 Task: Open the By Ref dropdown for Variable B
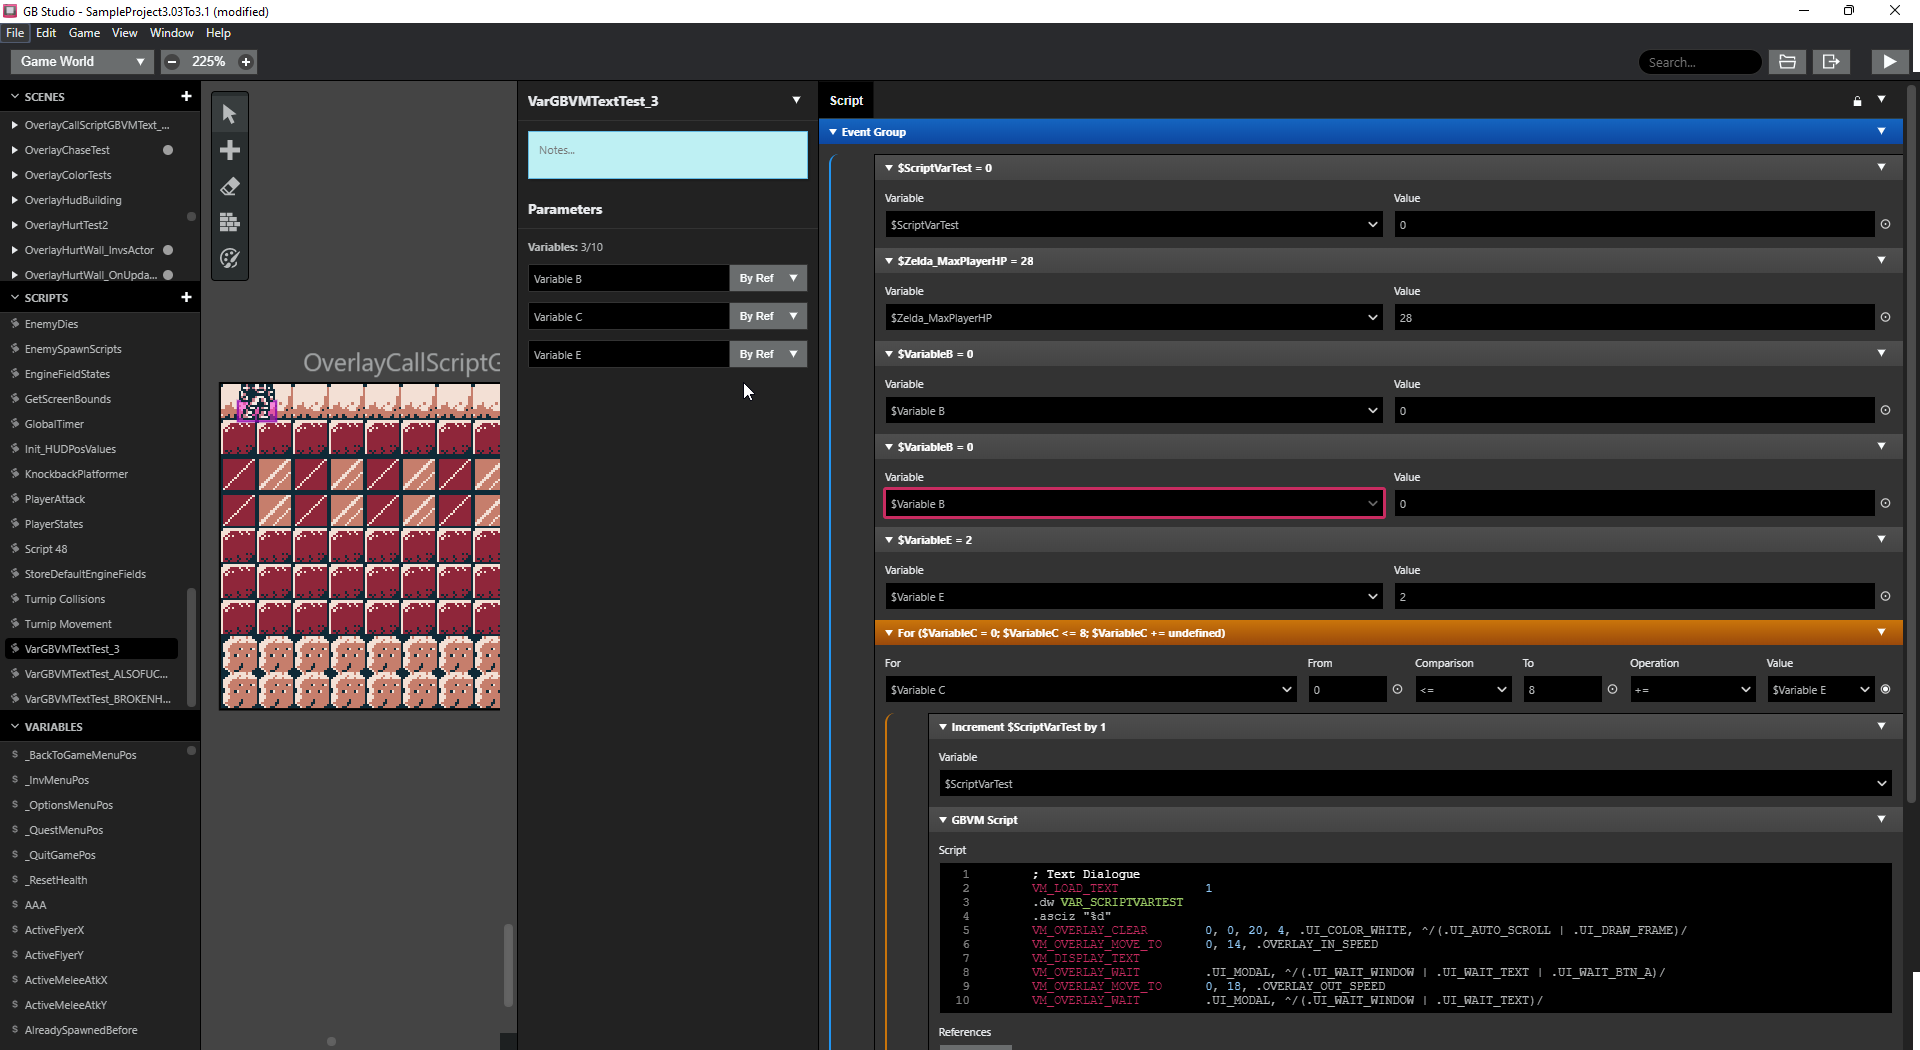768,278
